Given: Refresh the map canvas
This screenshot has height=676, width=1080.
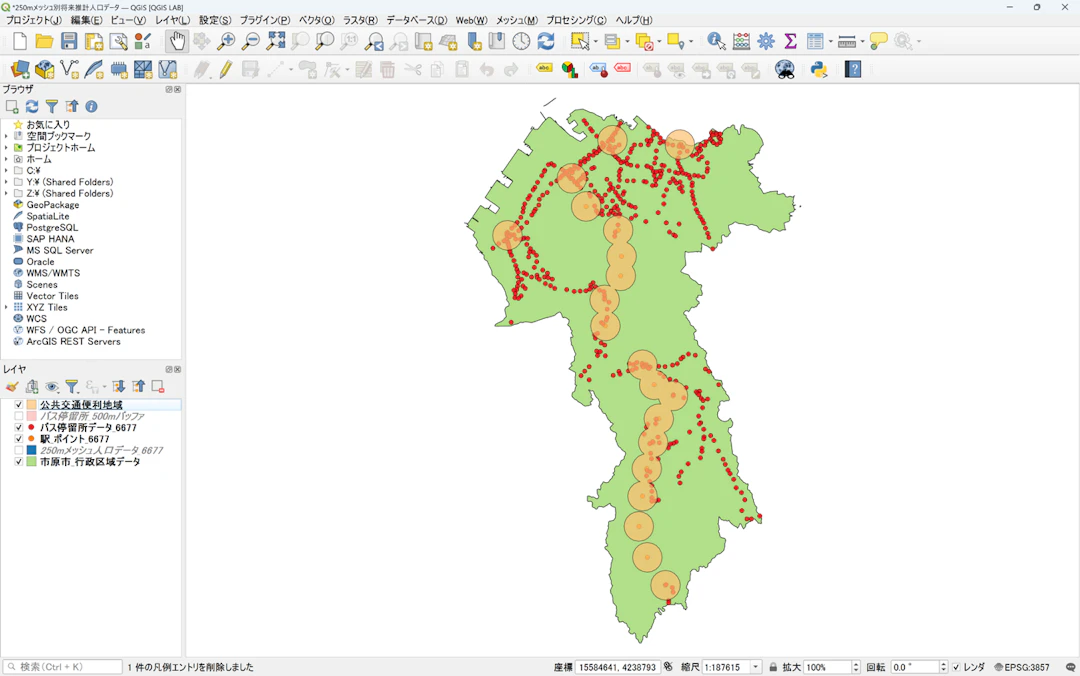Looking at the screenshot, I should coord(546,41).
